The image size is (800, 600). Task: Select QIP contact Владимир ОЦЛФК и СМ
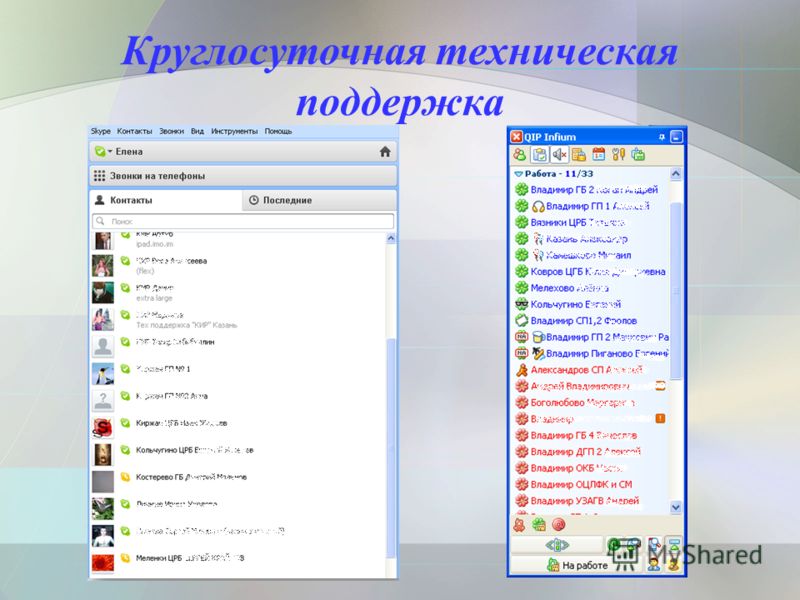(x=590, y=484)
